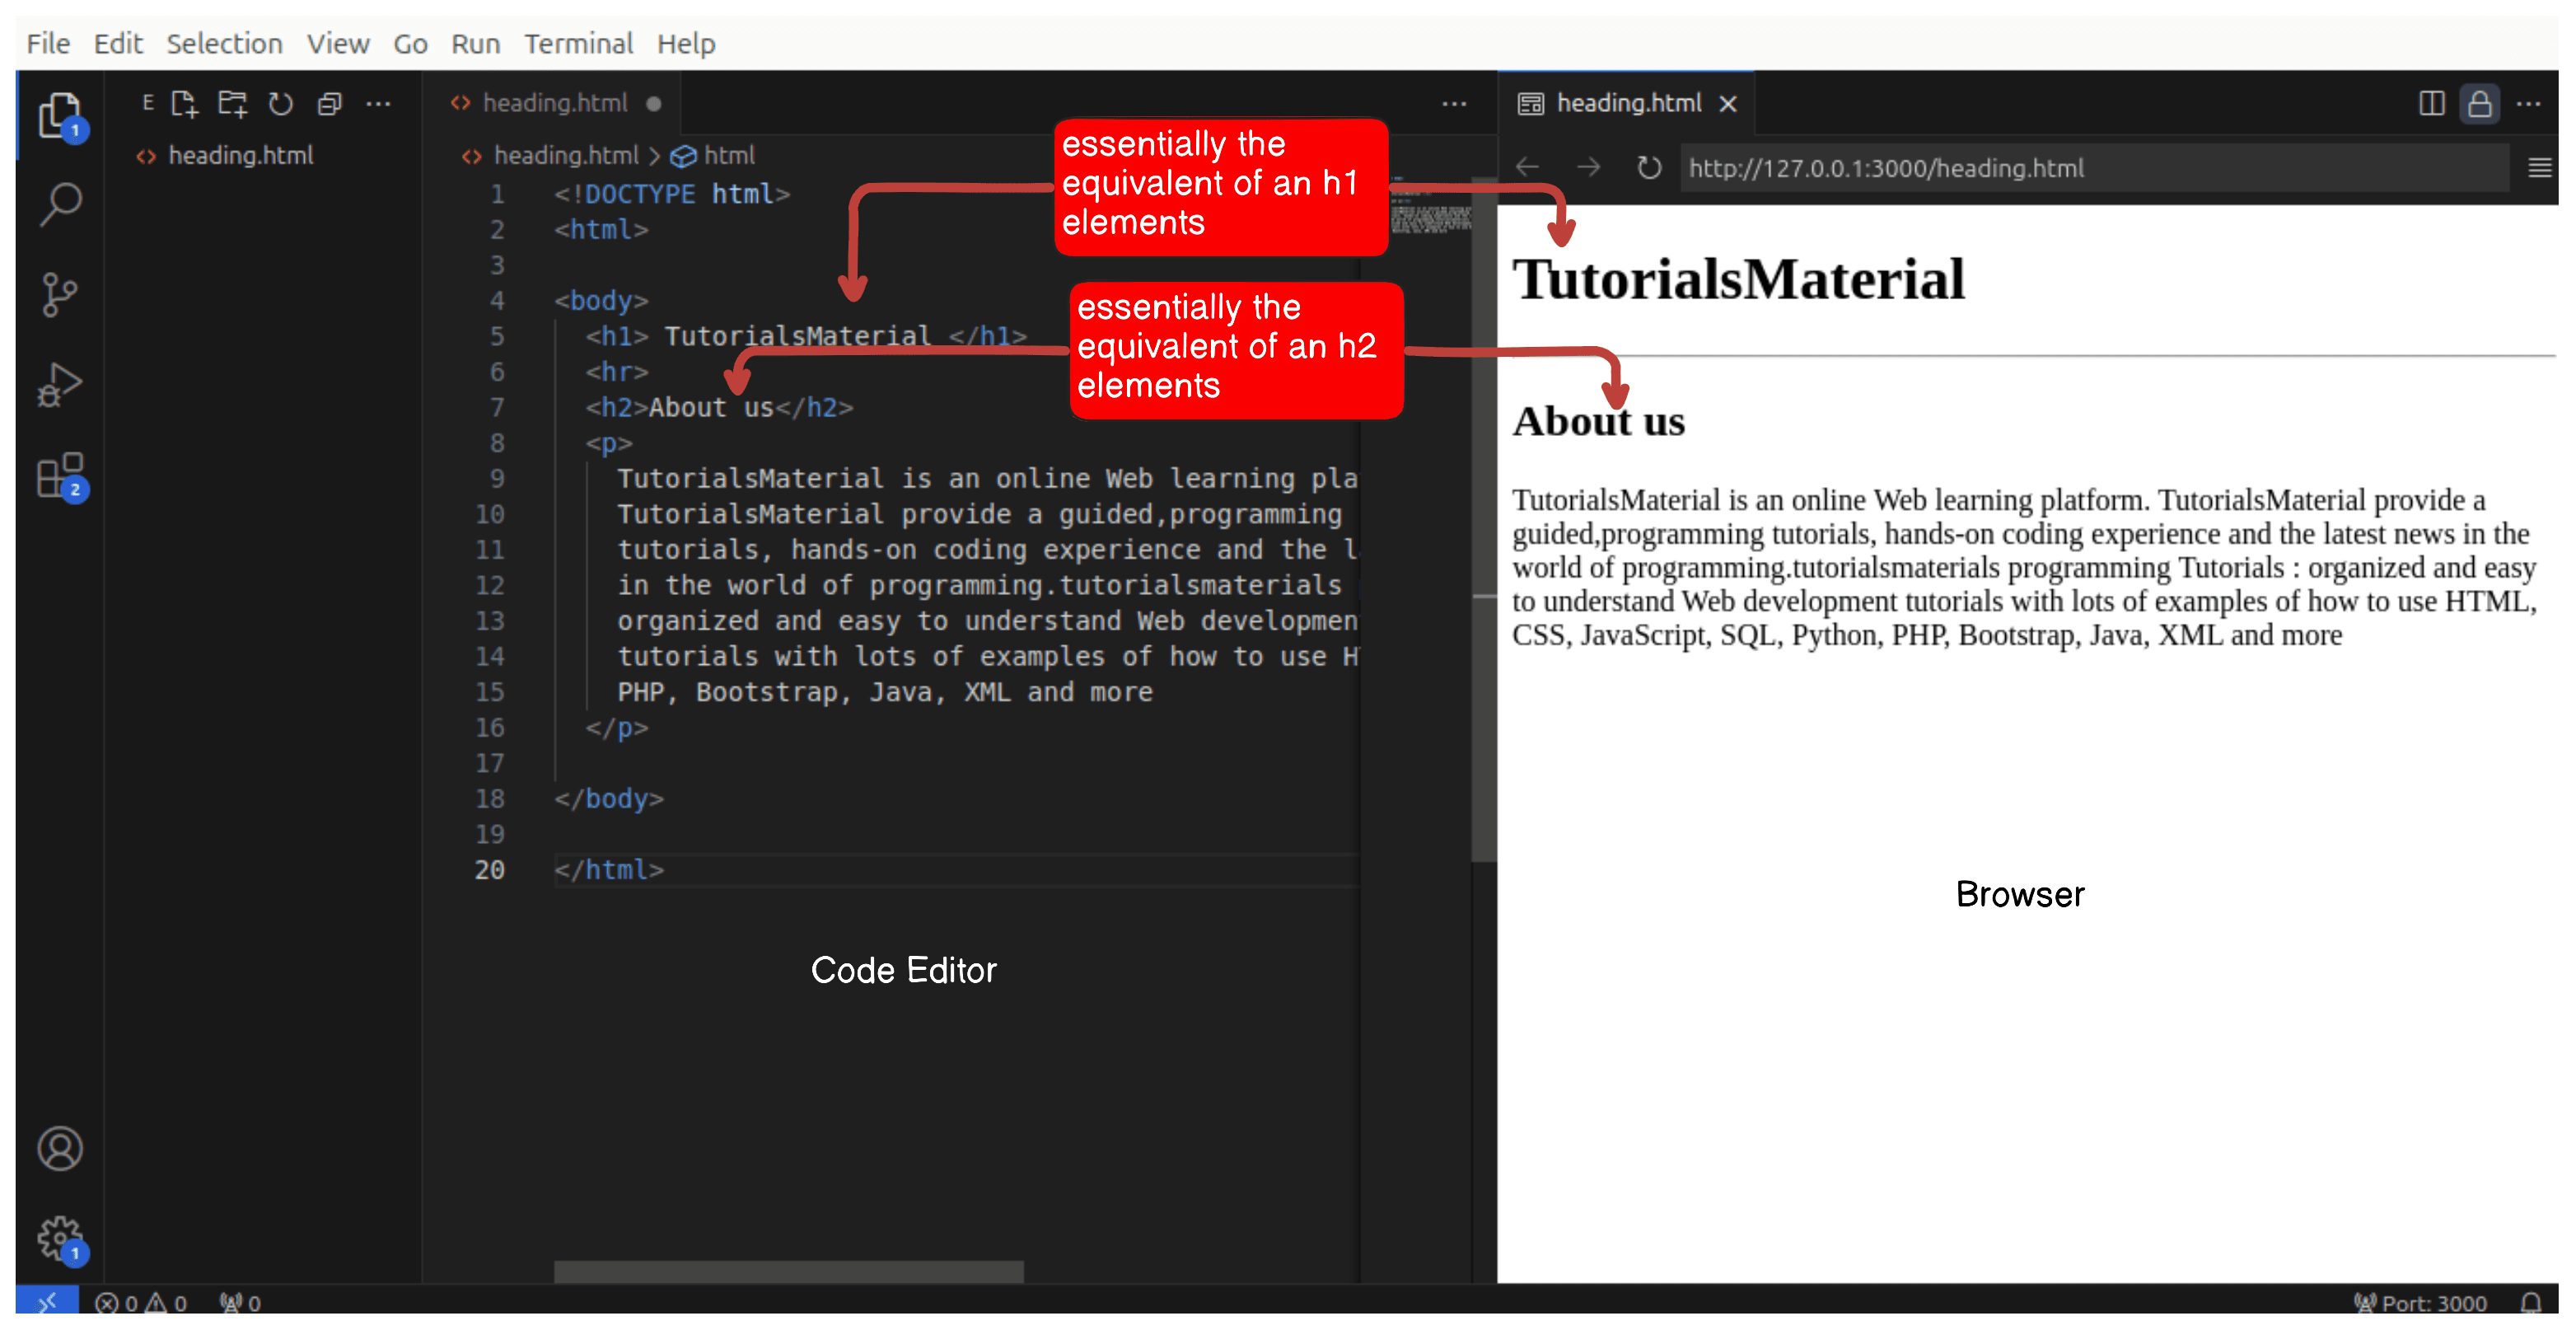This screenshot has width=2576, height=1330.
Task: Open the Search view in activity bar
Action: tap(60, 204)
